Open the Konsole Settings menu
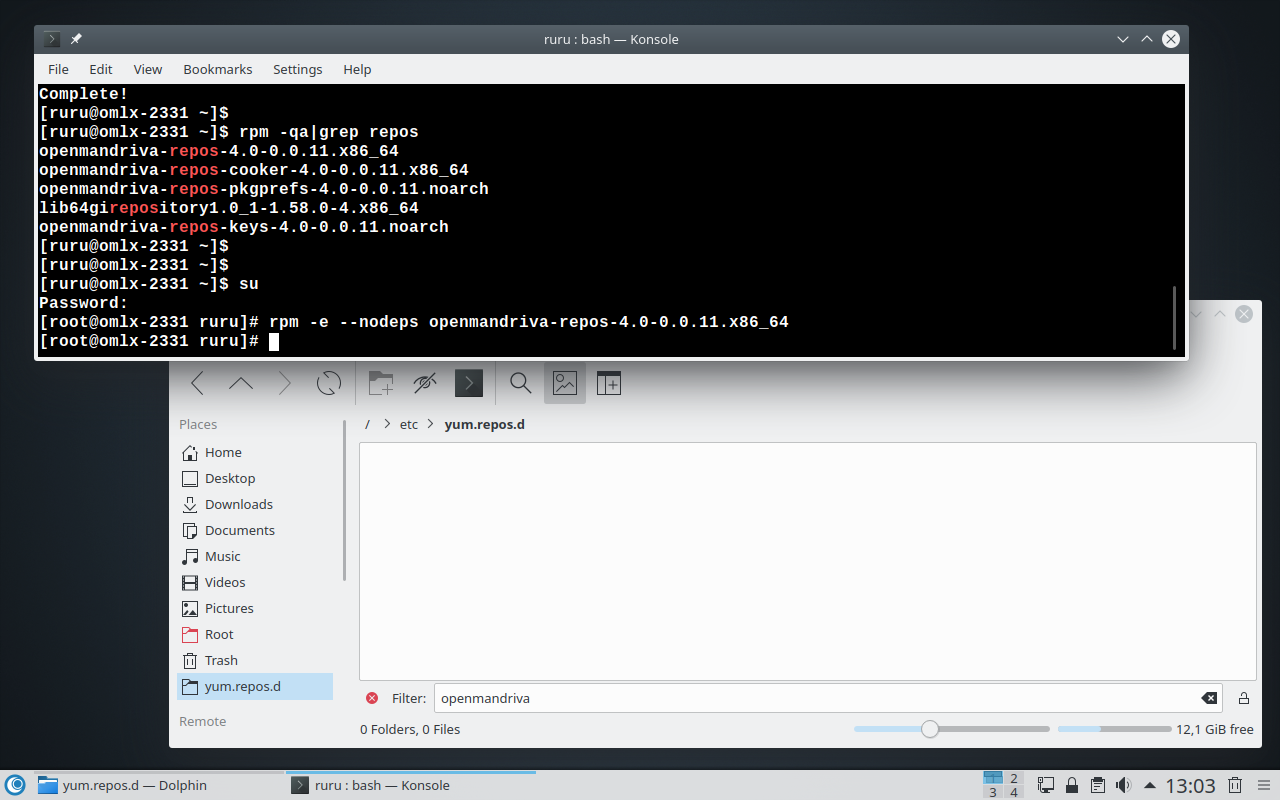 tap(298, 69)
